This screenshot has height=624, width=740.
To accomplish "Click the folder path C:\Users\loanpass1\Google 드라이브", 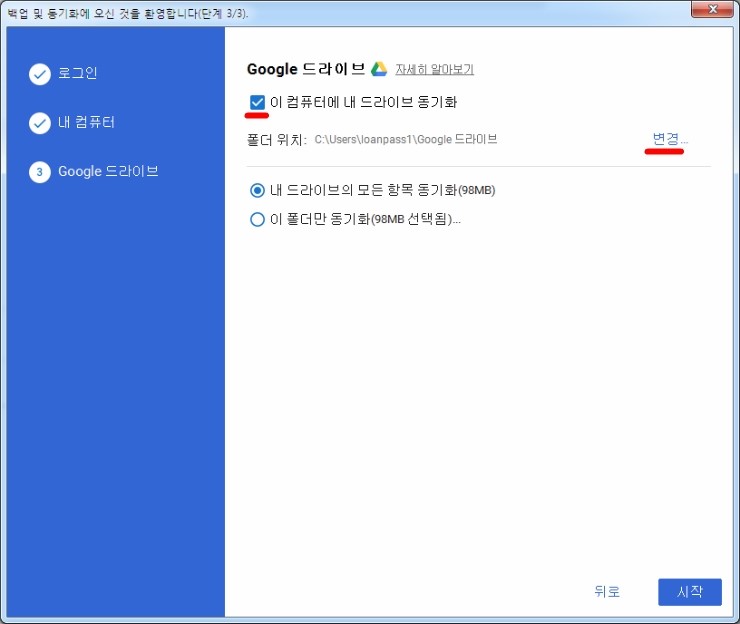I will 405,139.
